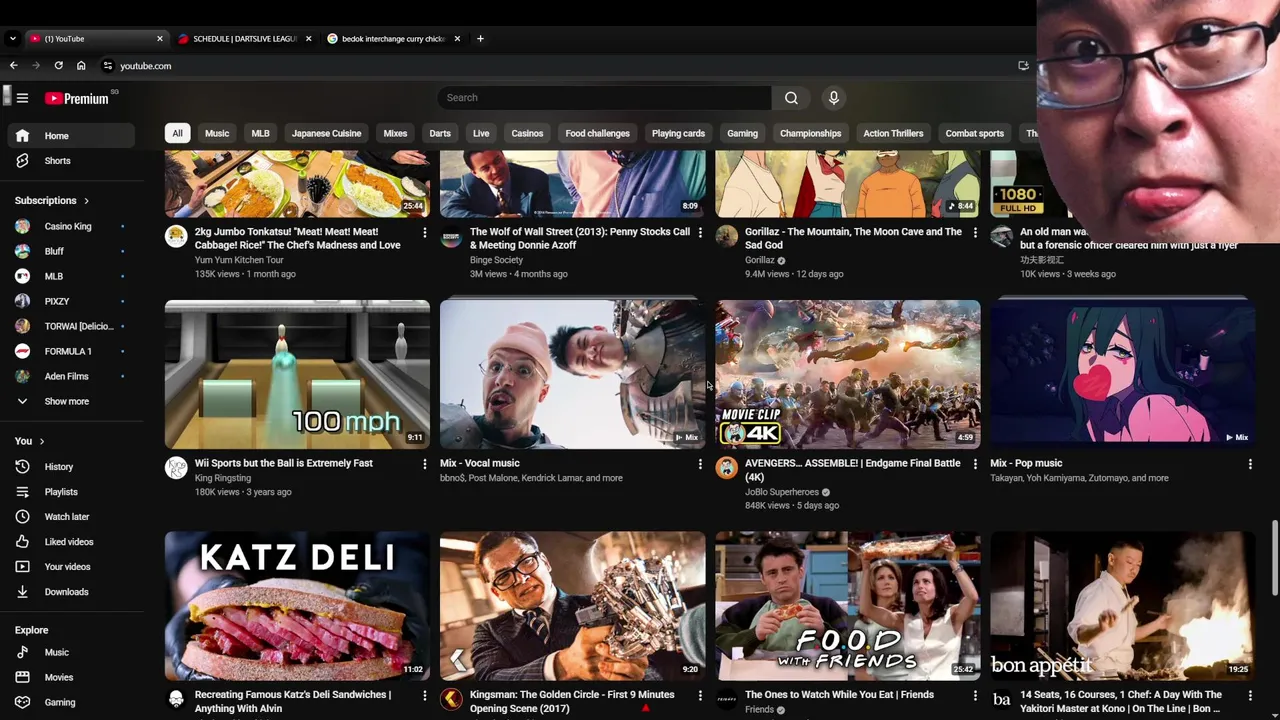The image size is (1280, 720).
Task: Open Music under Explore
Action: 70,652
